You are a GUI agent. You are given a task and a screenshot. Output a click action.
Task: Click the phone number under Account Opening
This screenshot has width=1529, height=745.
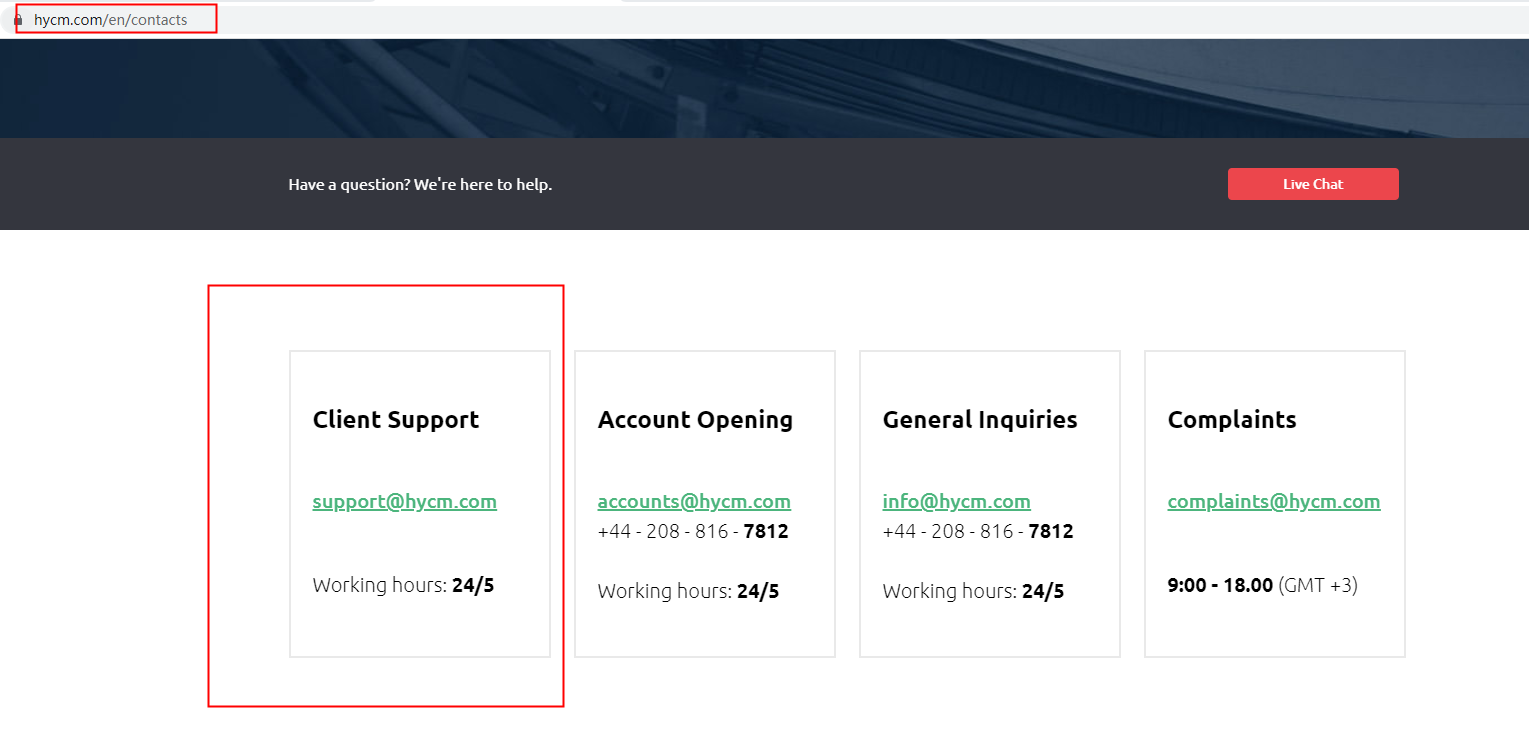click(693, 531)
